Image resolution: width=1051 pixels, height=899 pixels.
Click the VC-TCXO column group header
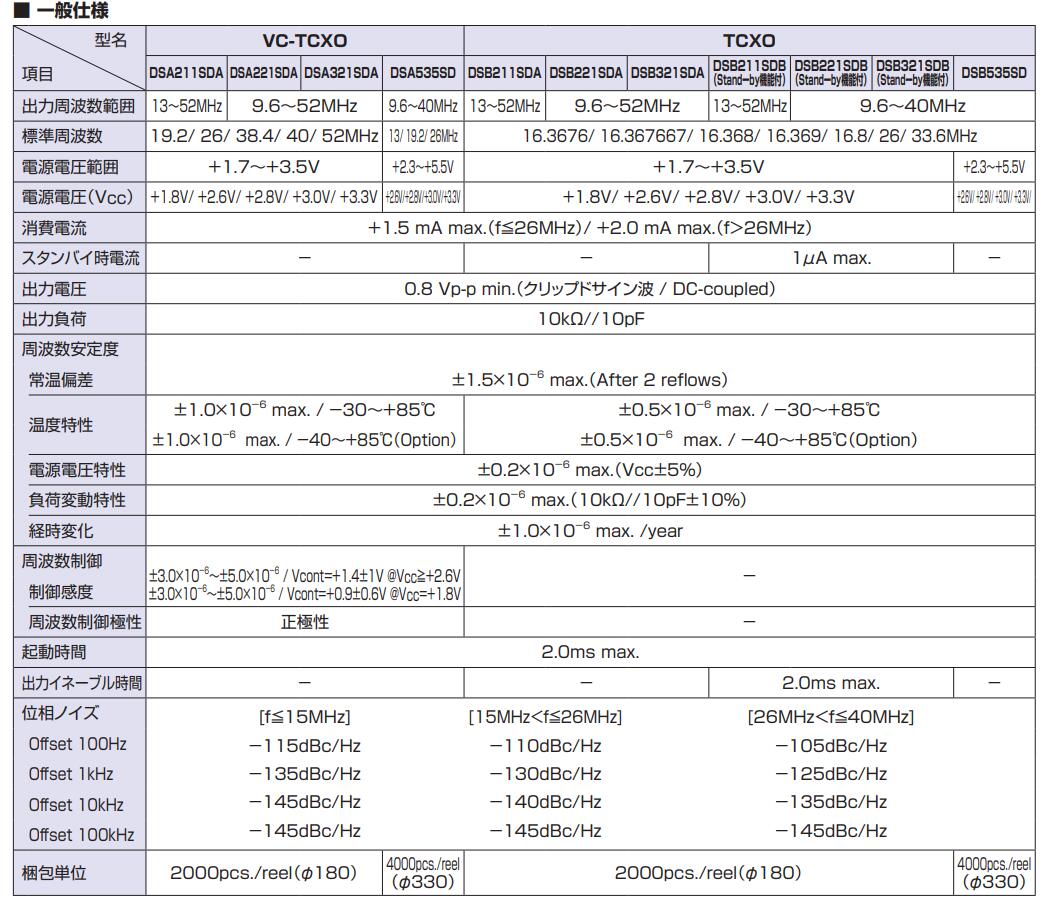pos(305,41)
